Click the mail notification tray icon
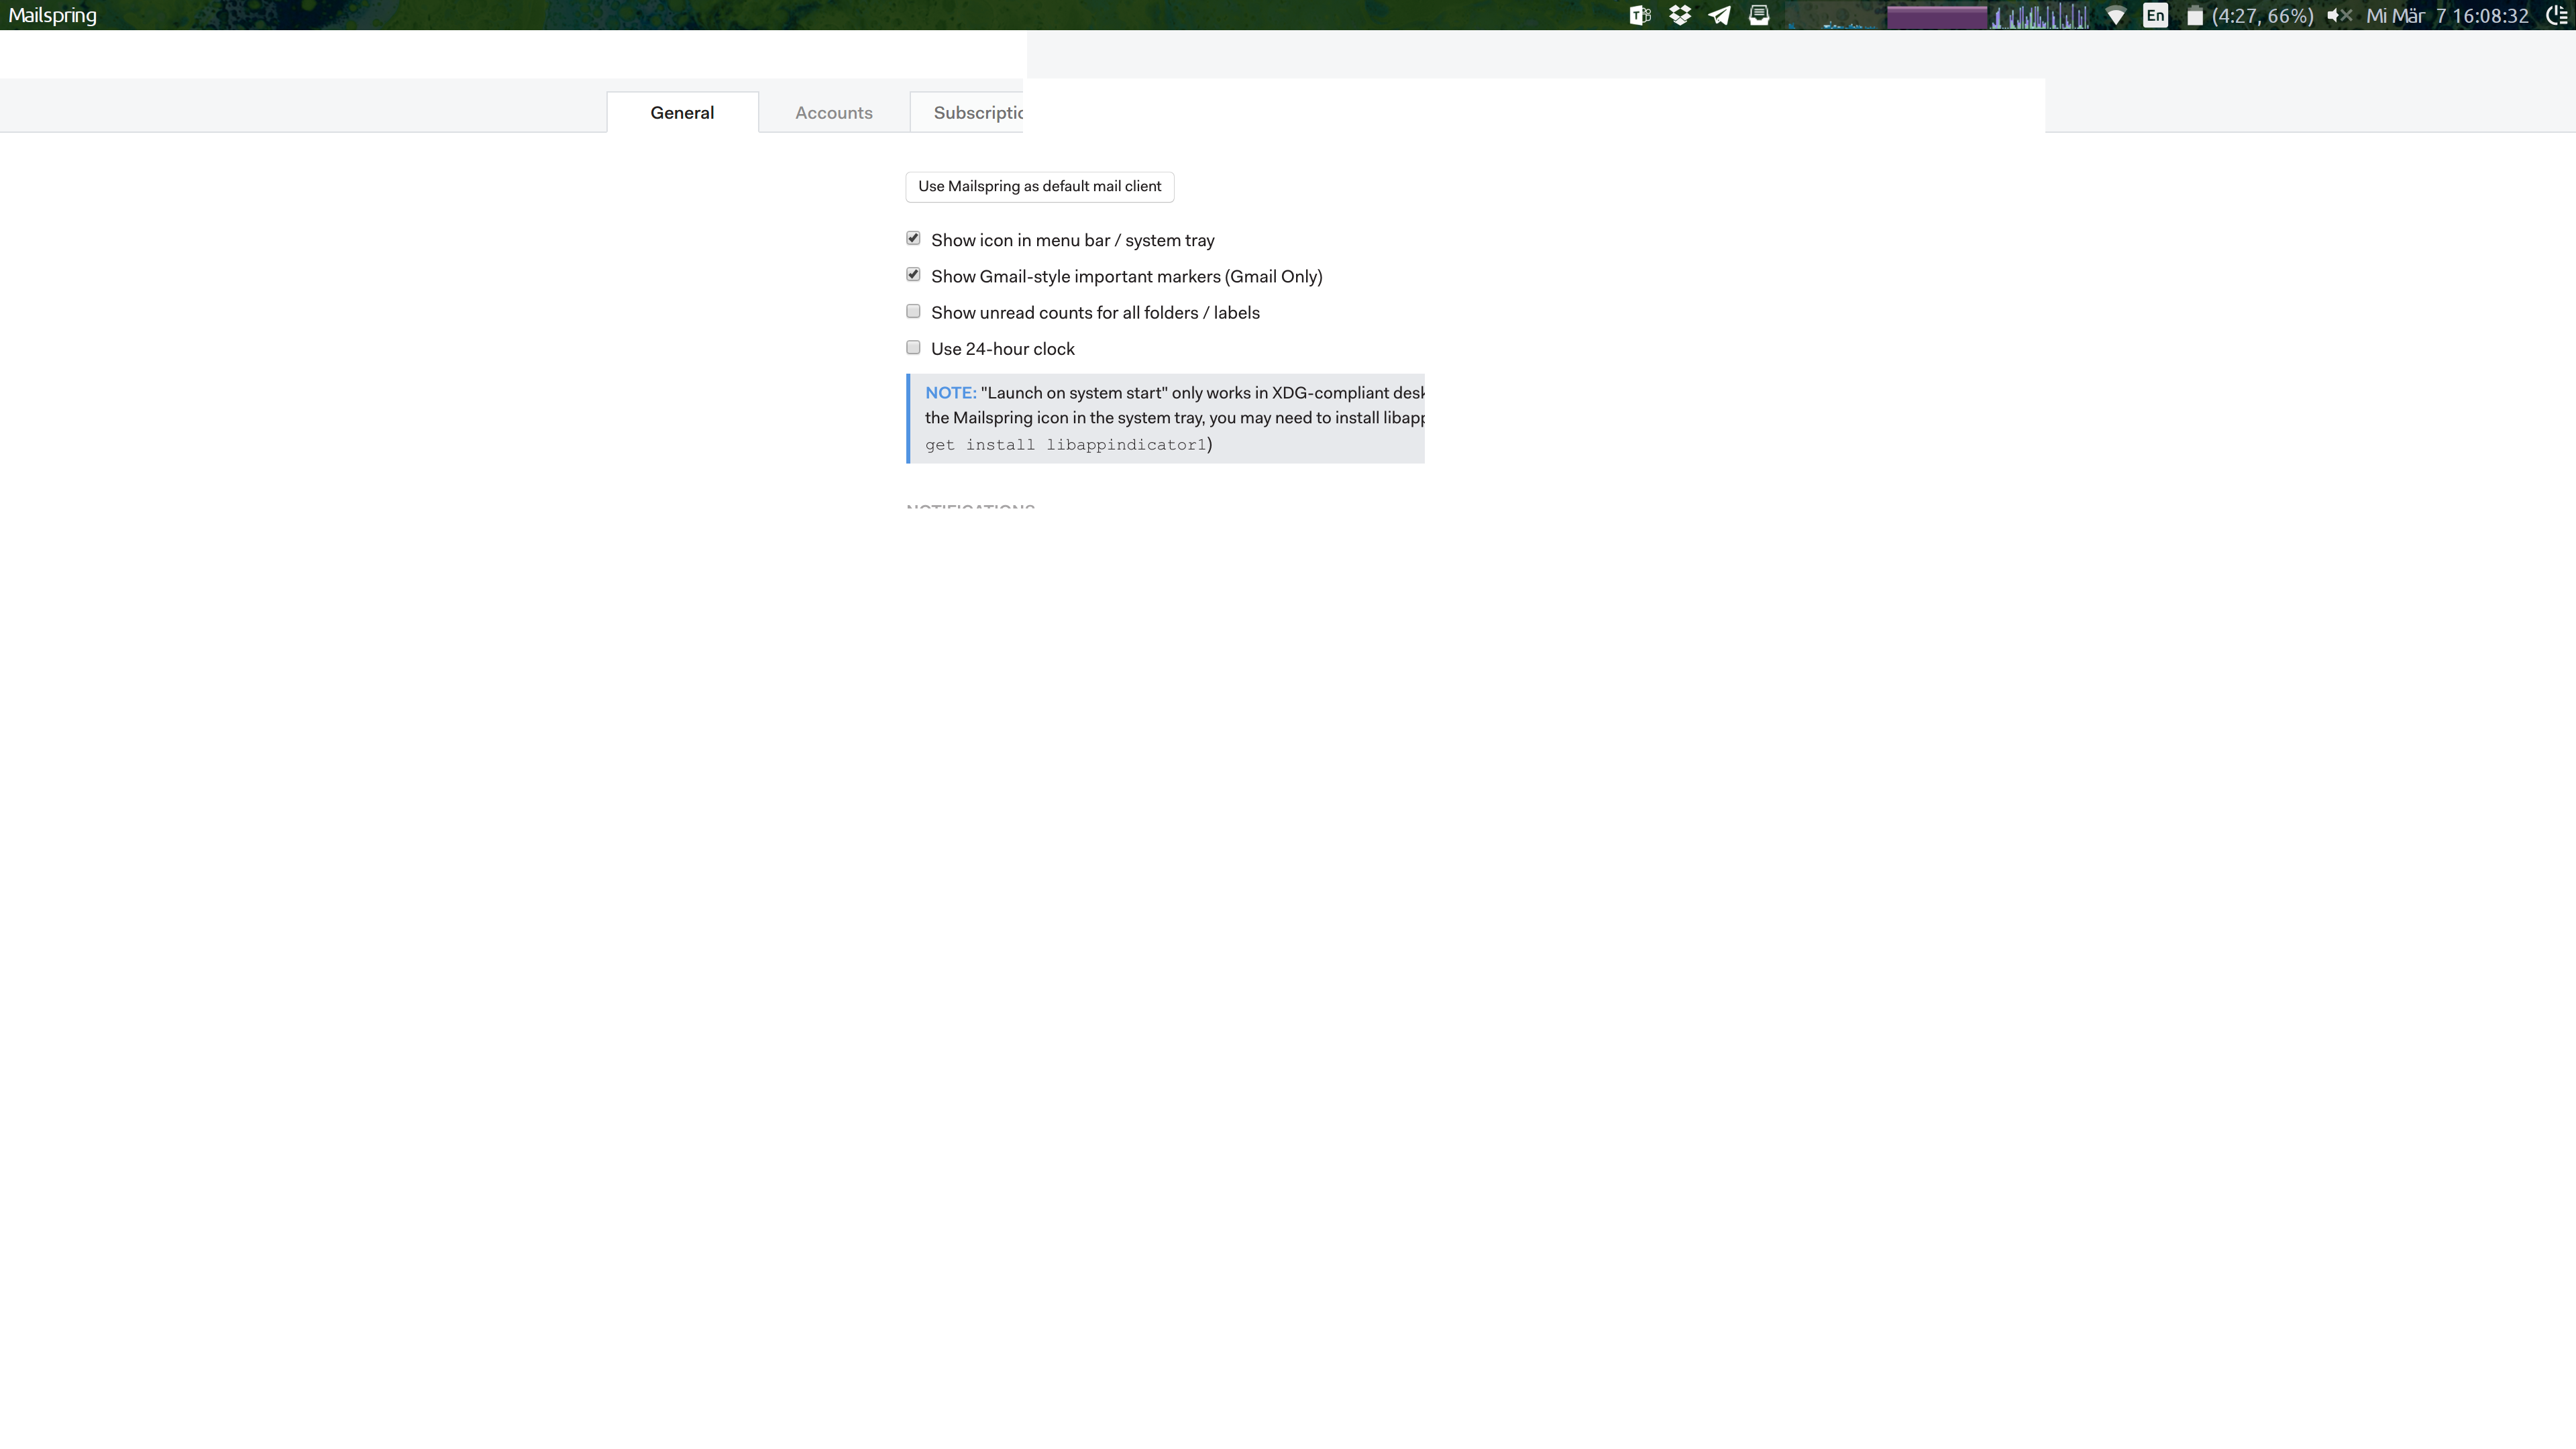 click(1759, 15)
